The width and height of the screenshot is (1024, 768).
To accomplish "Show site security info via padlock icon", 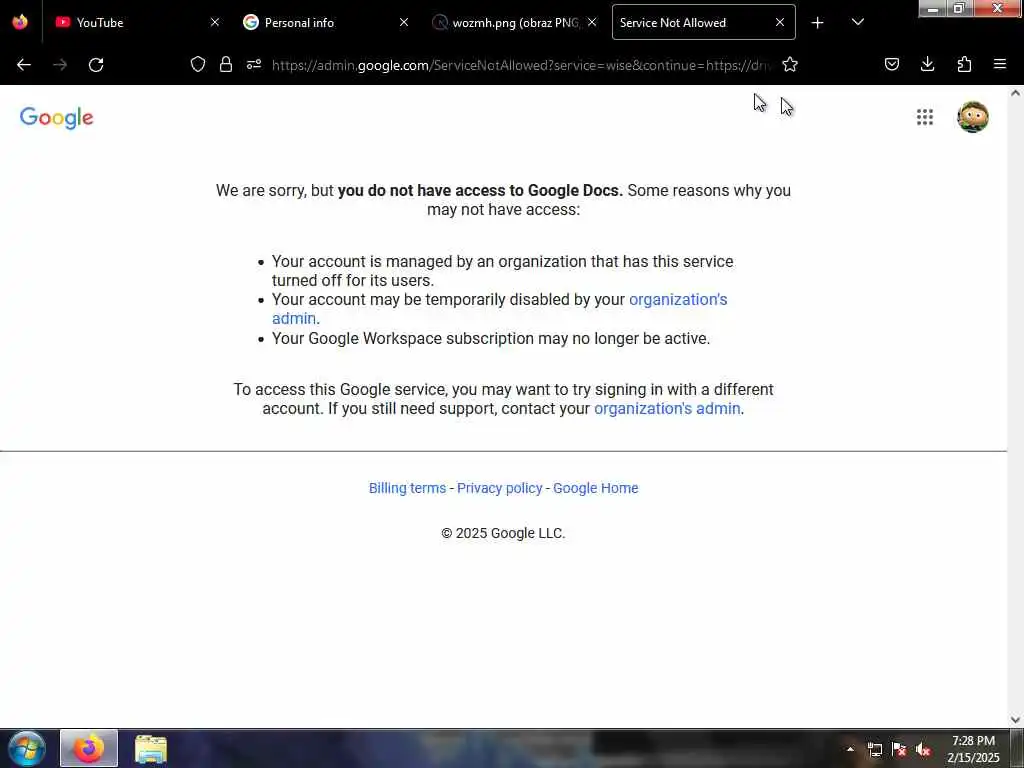I will (226, 64).
